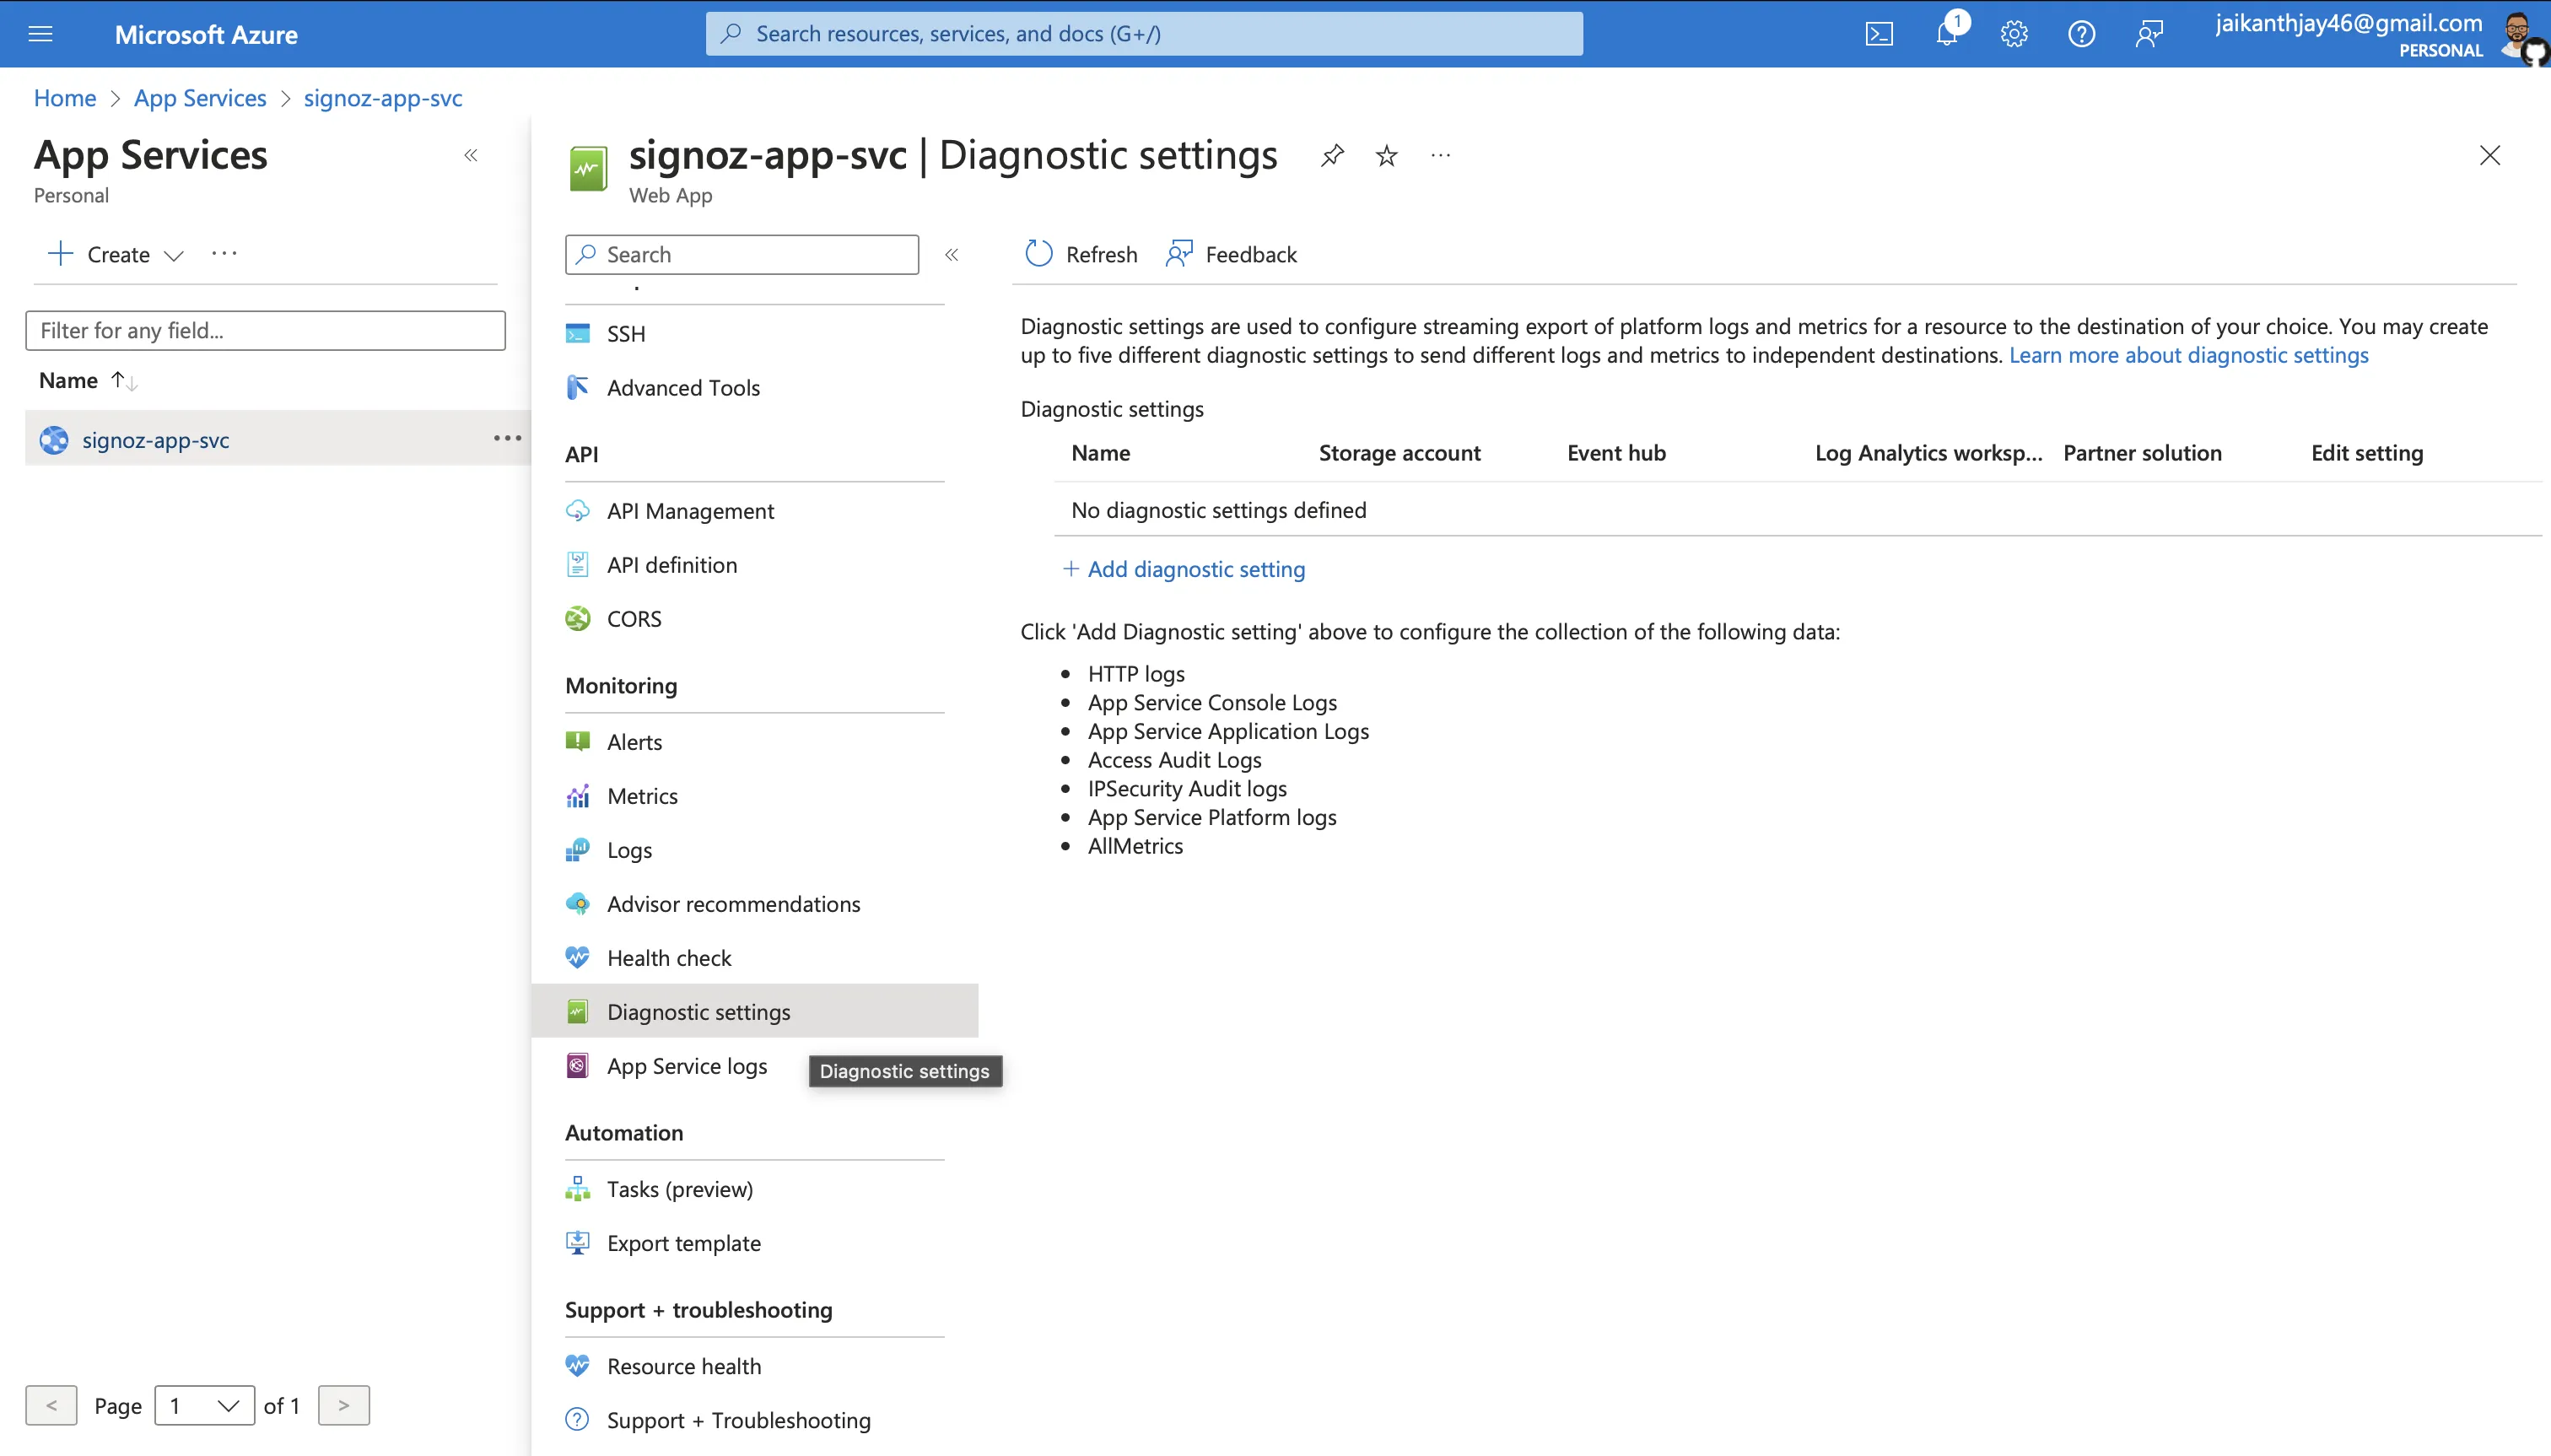Click the Partner solution column header
The height and width of the screenshot is (1456, 2551).
pyautogui.click(x=2142, y=453)
